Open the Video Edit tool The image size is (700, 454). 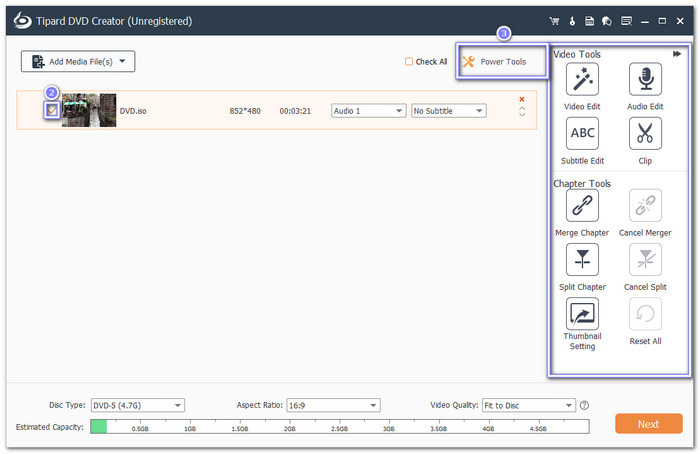click(x=582, y=79)
